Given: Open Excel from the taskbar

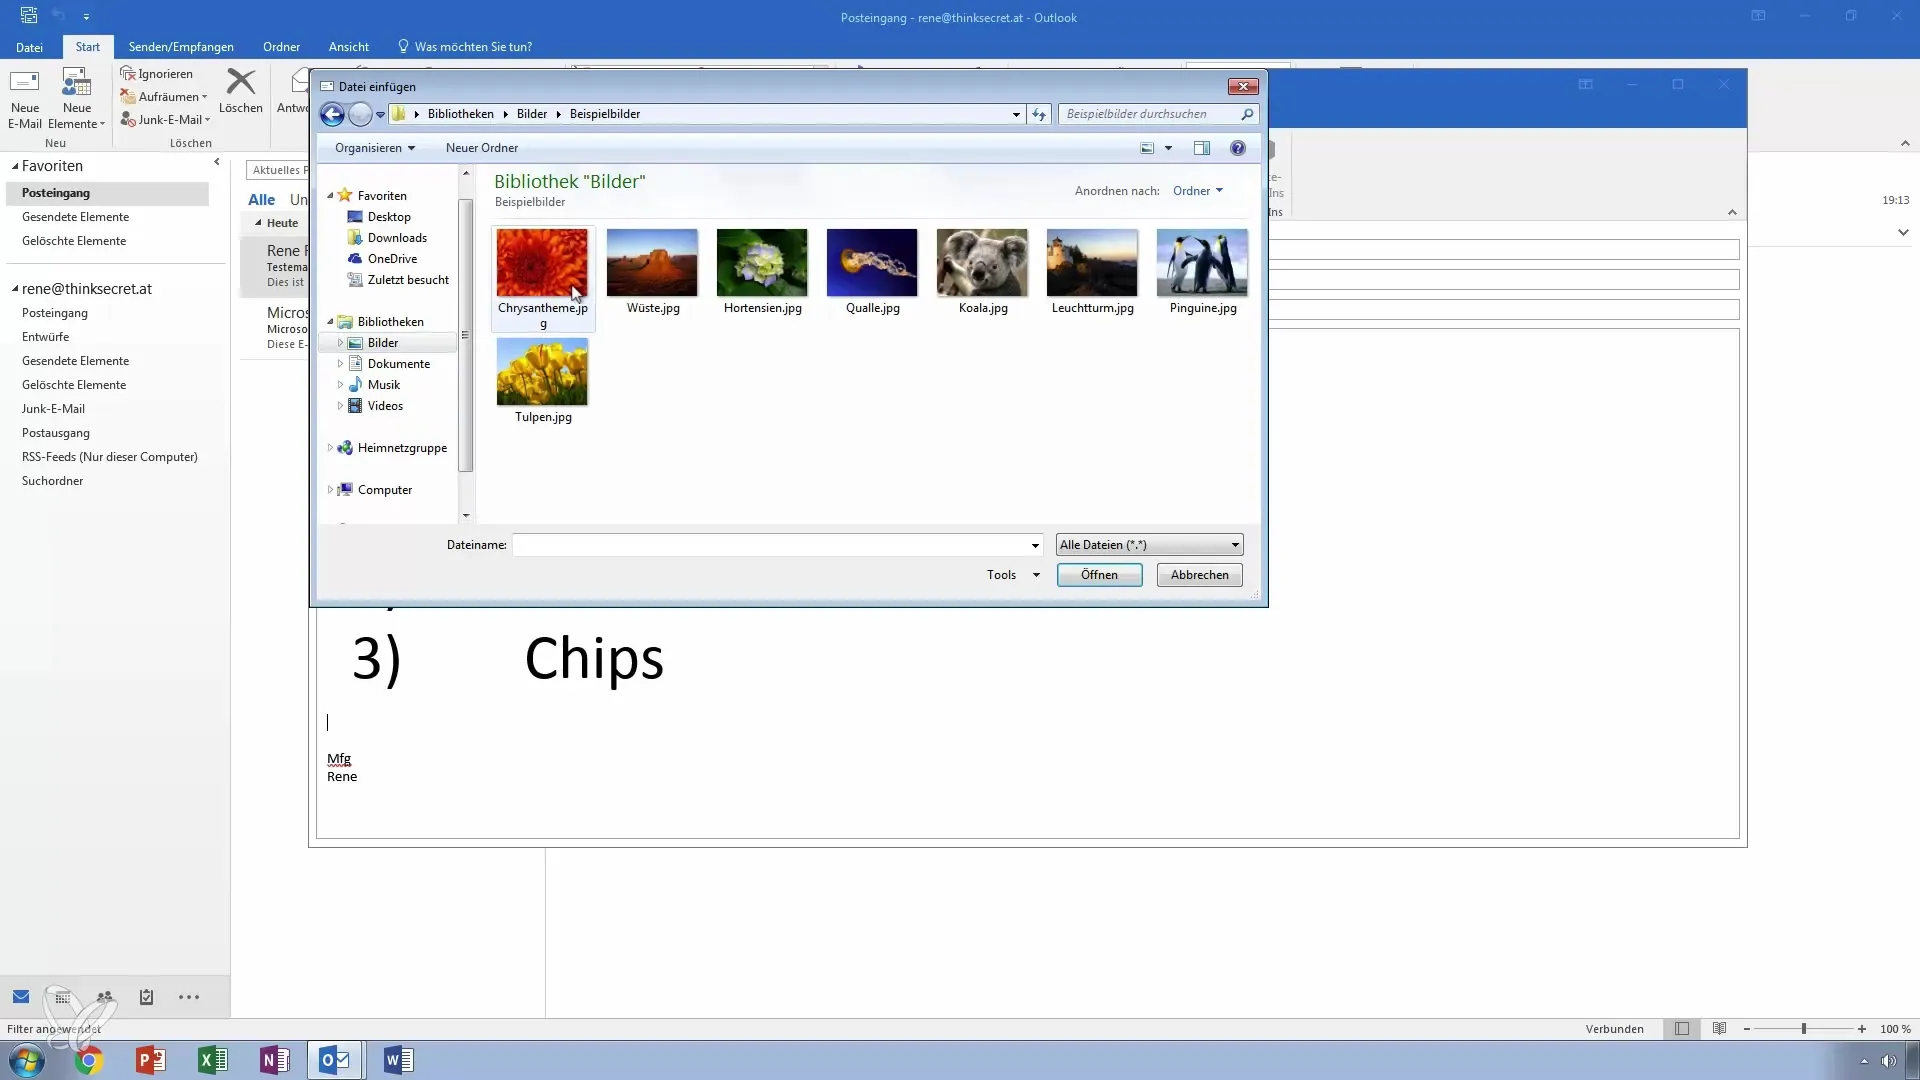Looking at the screenshot, I should click(213, 1060).
